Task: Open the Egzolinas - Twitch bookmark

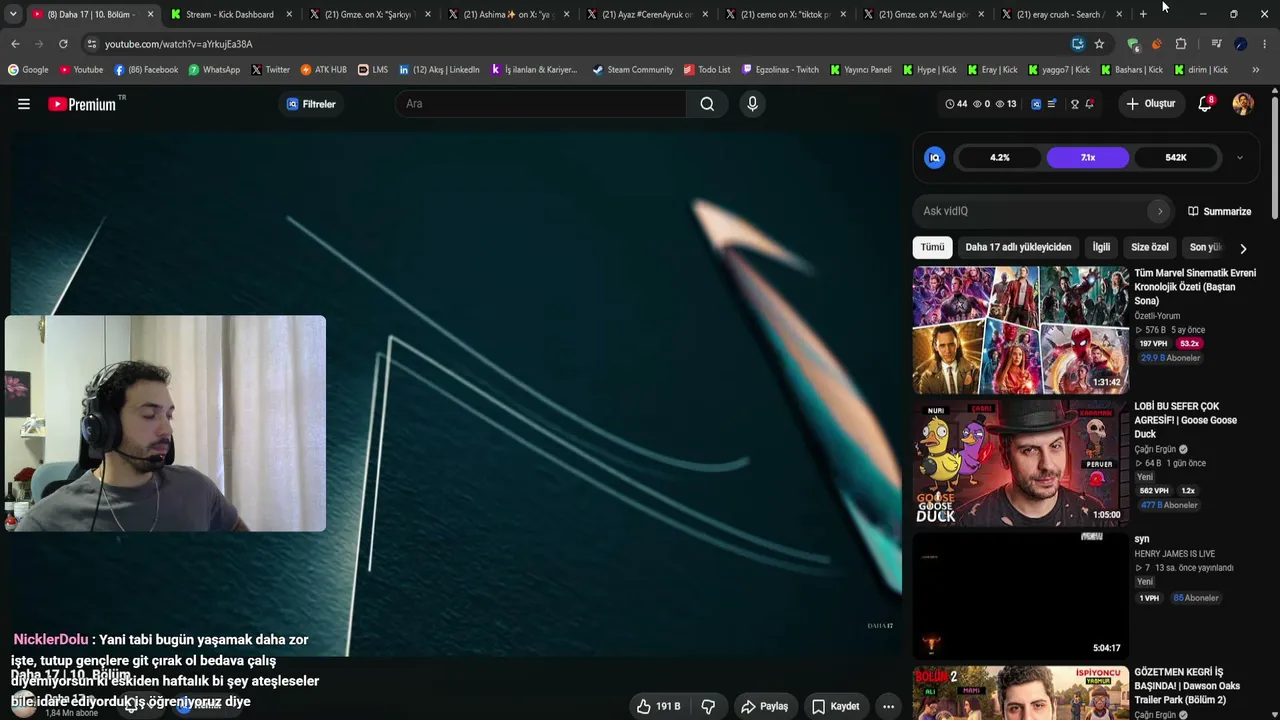Action: tap(780, 70)
